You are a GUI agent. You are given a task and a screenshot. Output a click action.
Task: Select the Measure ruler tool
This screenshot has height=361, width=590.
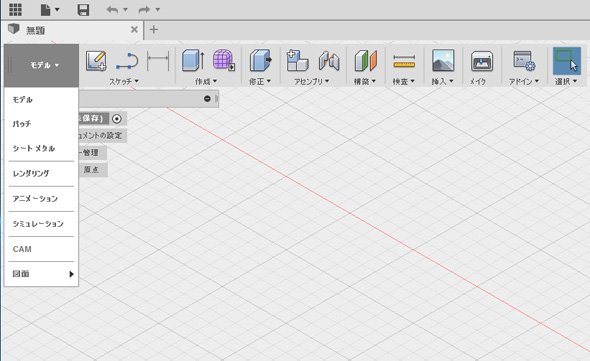click(x=404, y=61)
